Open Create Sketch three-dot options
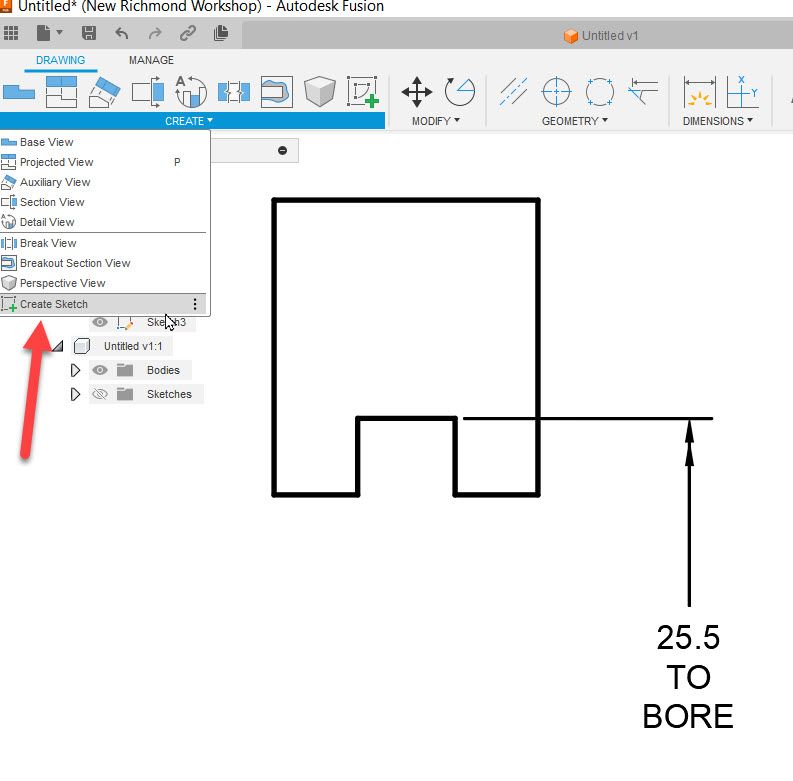Image resolution: width=793 pixels, height=781 pixels. tap(195, 304)
